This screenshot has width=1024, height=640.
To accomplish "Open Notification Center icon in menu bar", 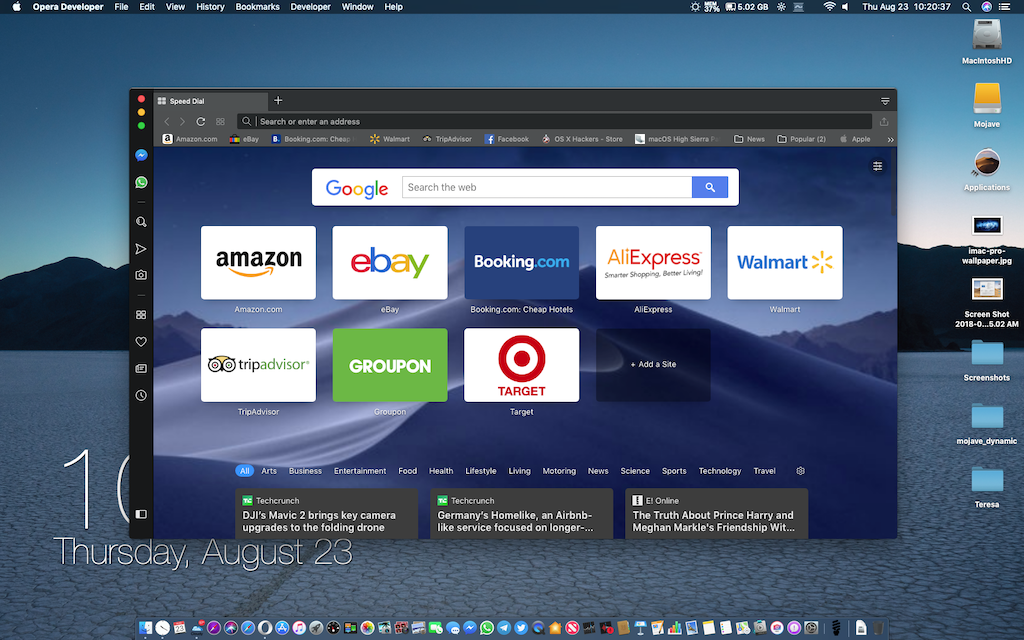I will click(1004, 7).
